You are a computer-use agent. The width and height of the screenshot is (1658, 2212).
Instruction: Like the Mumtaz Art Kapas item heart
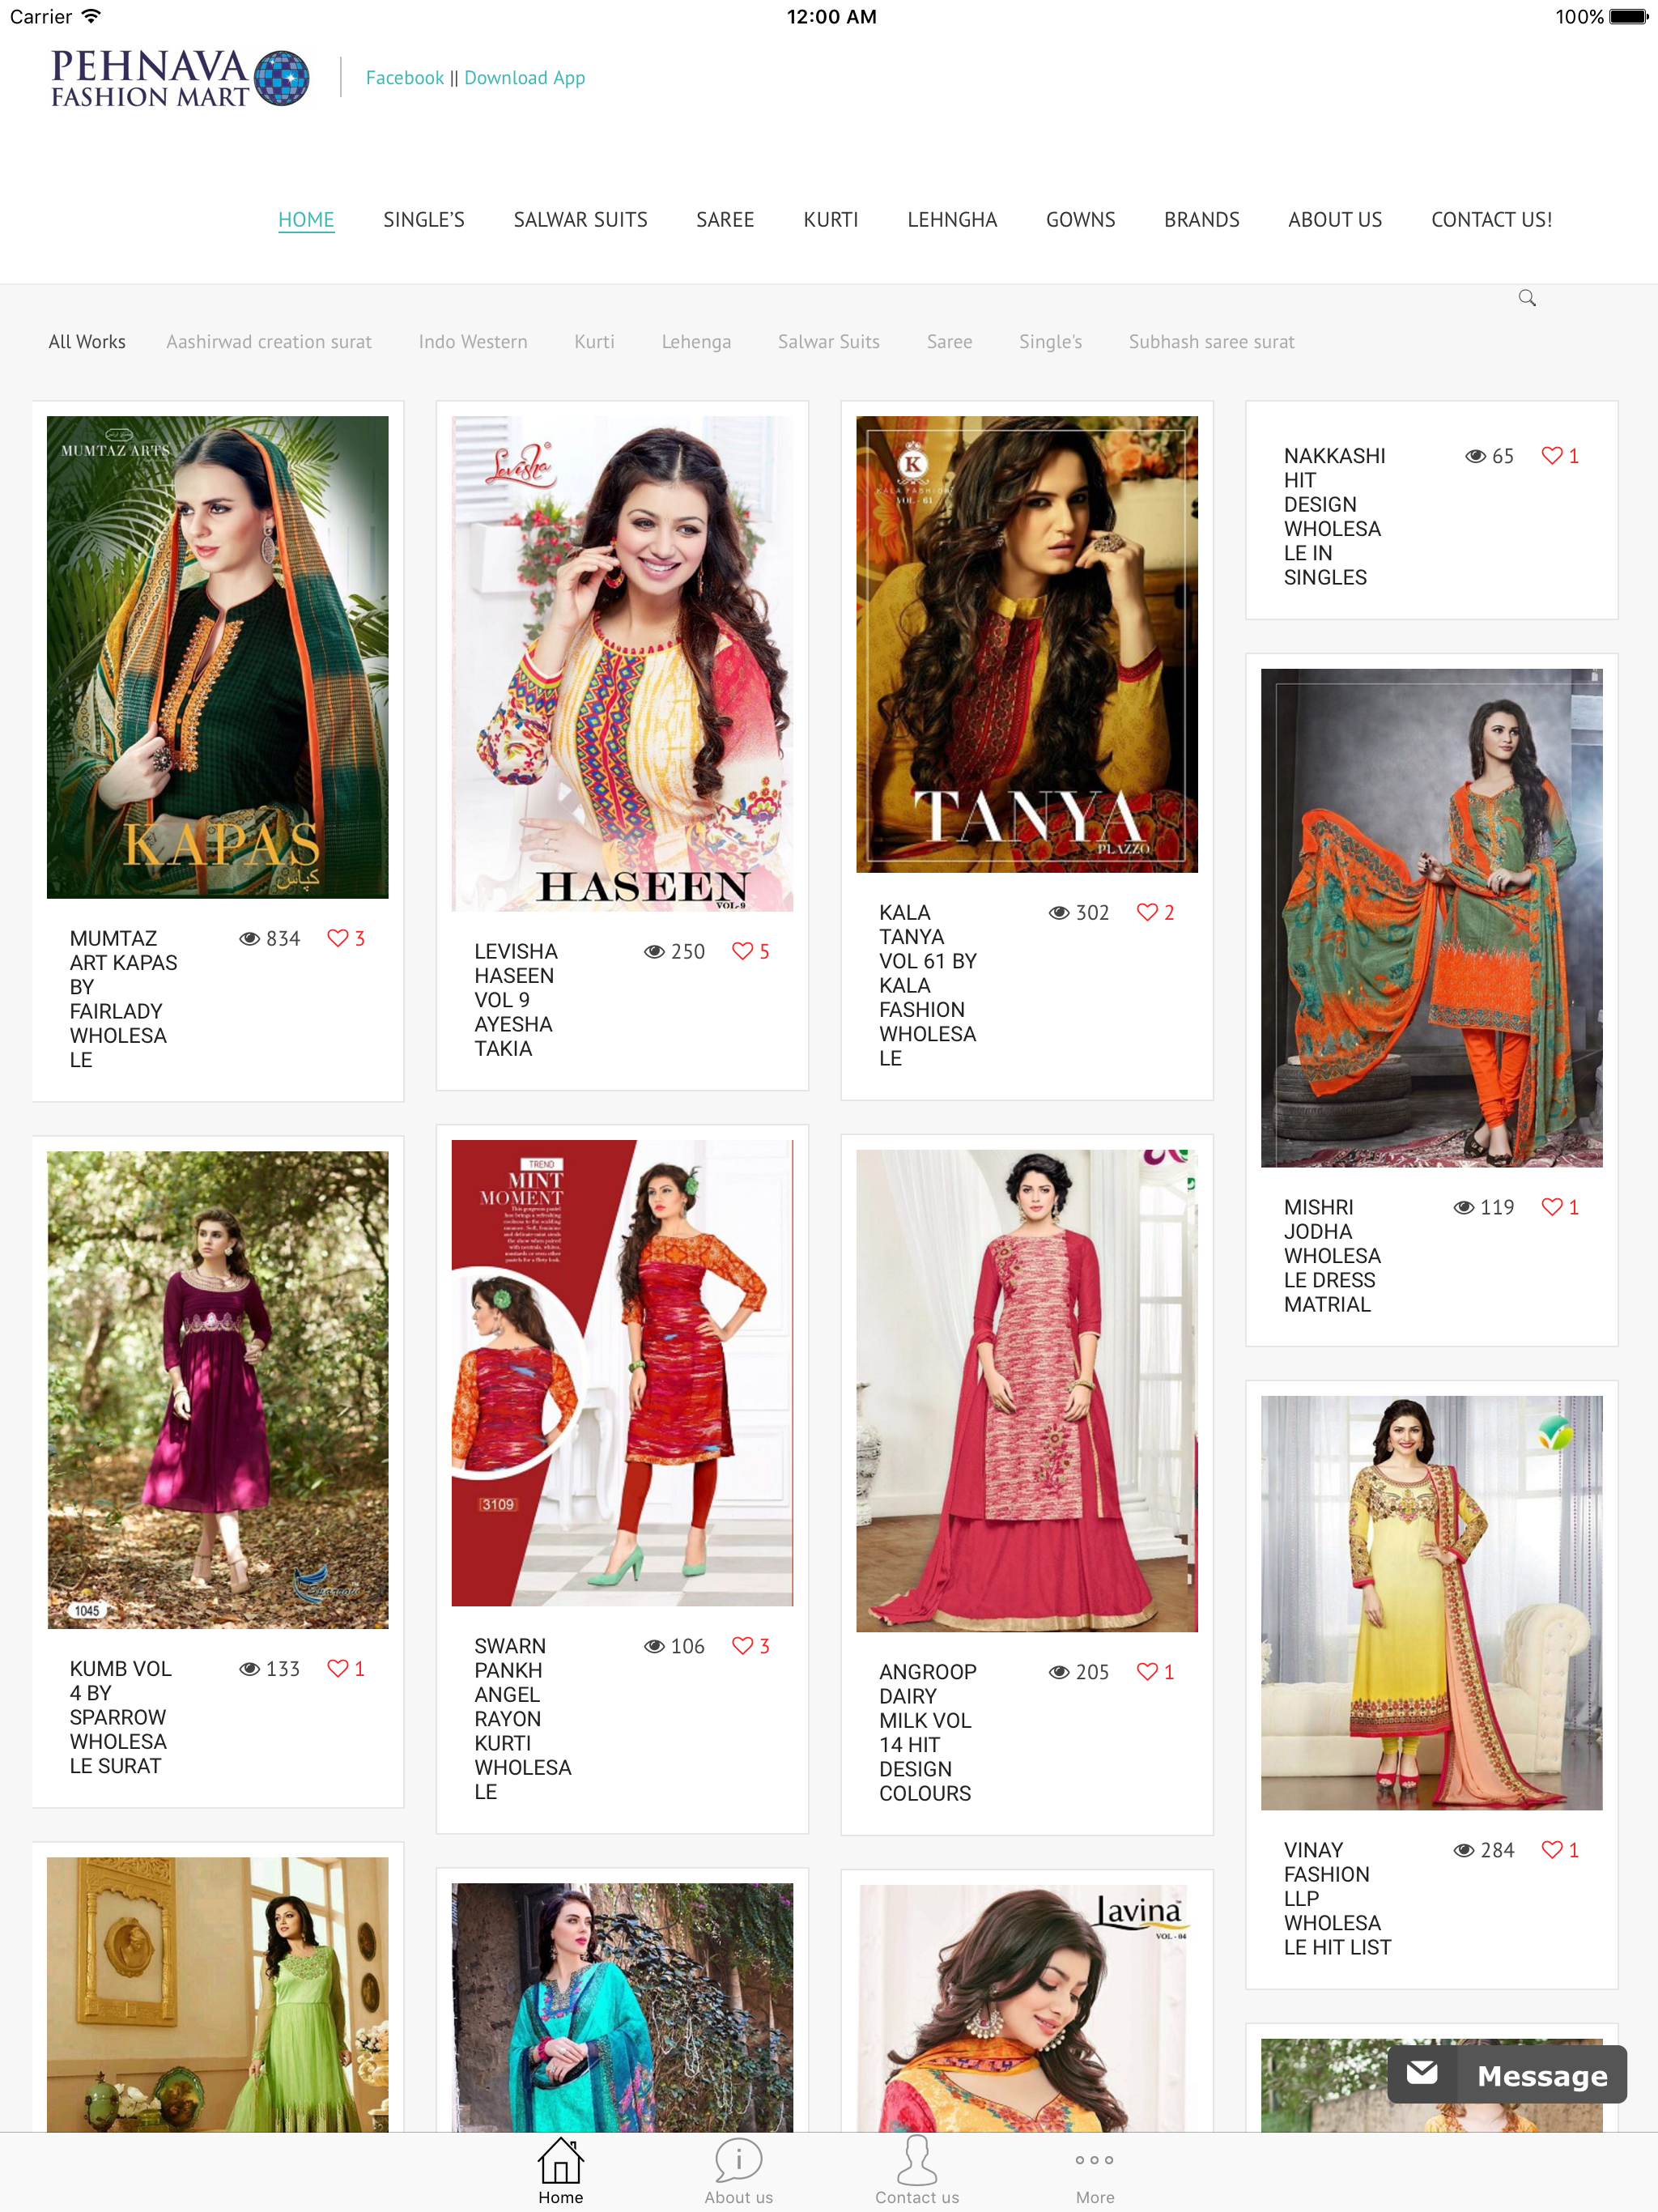[x=338, y=938]
